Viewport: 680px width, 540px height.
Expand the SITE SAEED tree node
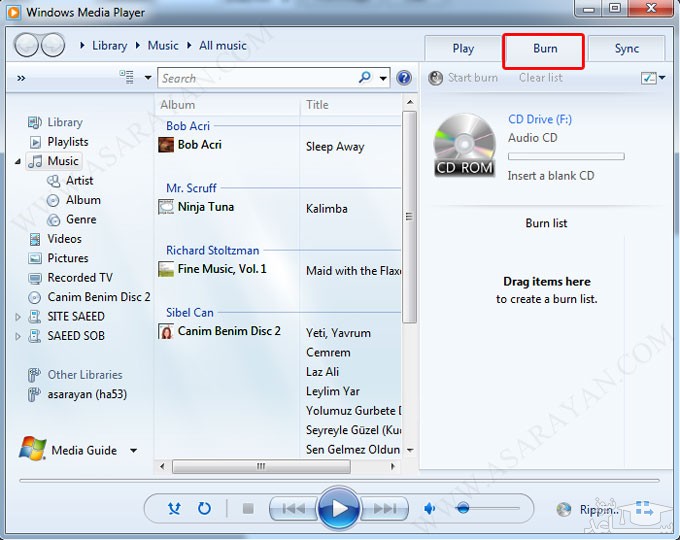point(17,317)
